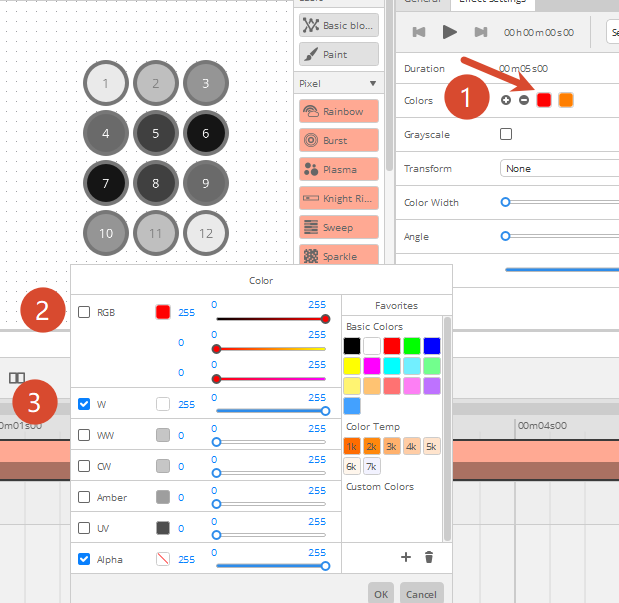Click the play button in preview controls
Image resolution: width=619 pixels, height=603 pixels.
point(450,33)
